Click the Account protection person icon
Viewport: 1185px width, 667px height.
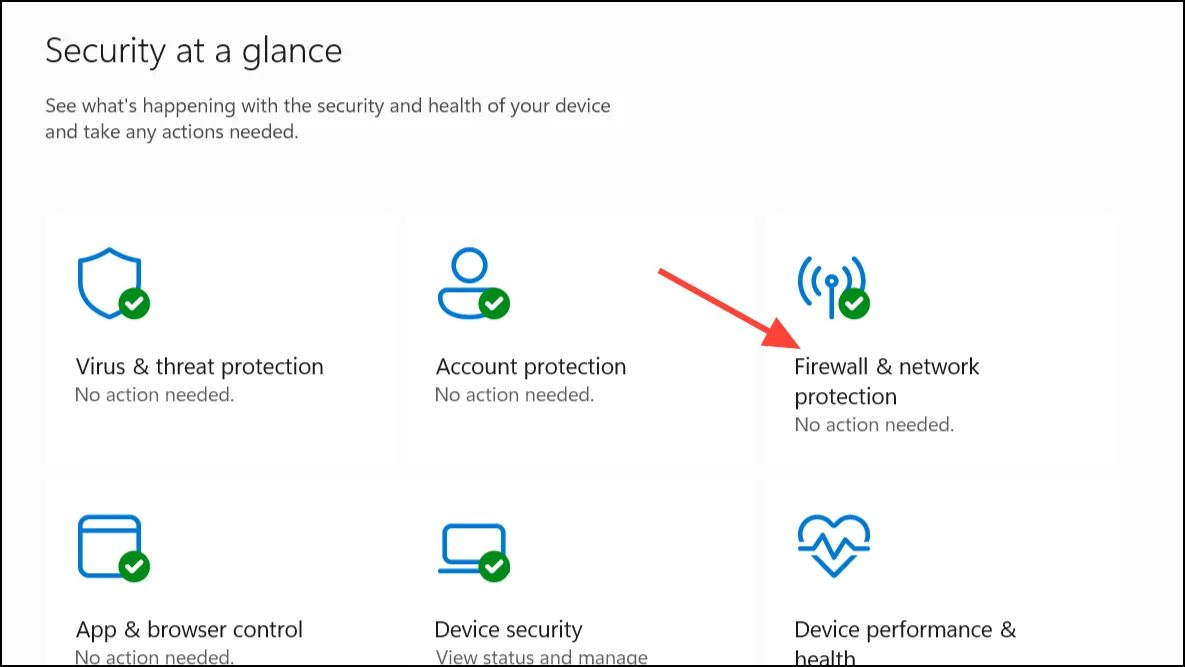click(471, 283)
